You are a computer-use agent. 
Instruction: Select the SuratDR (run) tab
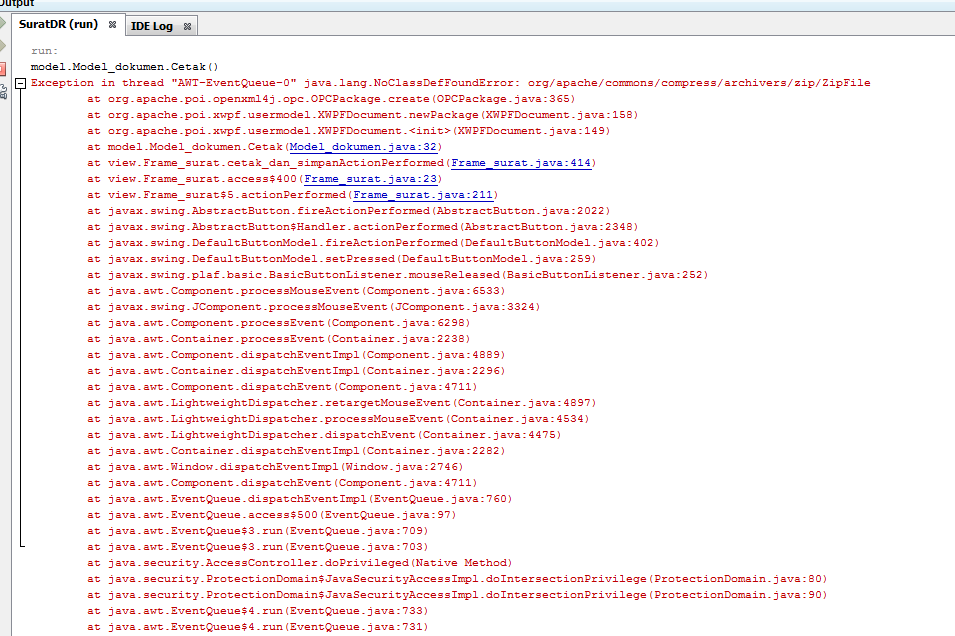[x=60, y=26]
